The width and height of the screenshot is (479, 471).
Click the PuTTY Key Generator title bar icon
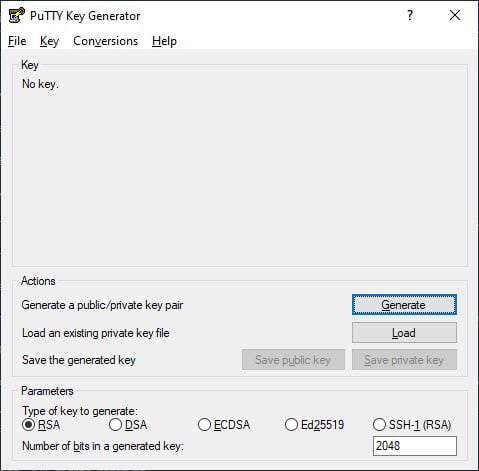[16, 15]
